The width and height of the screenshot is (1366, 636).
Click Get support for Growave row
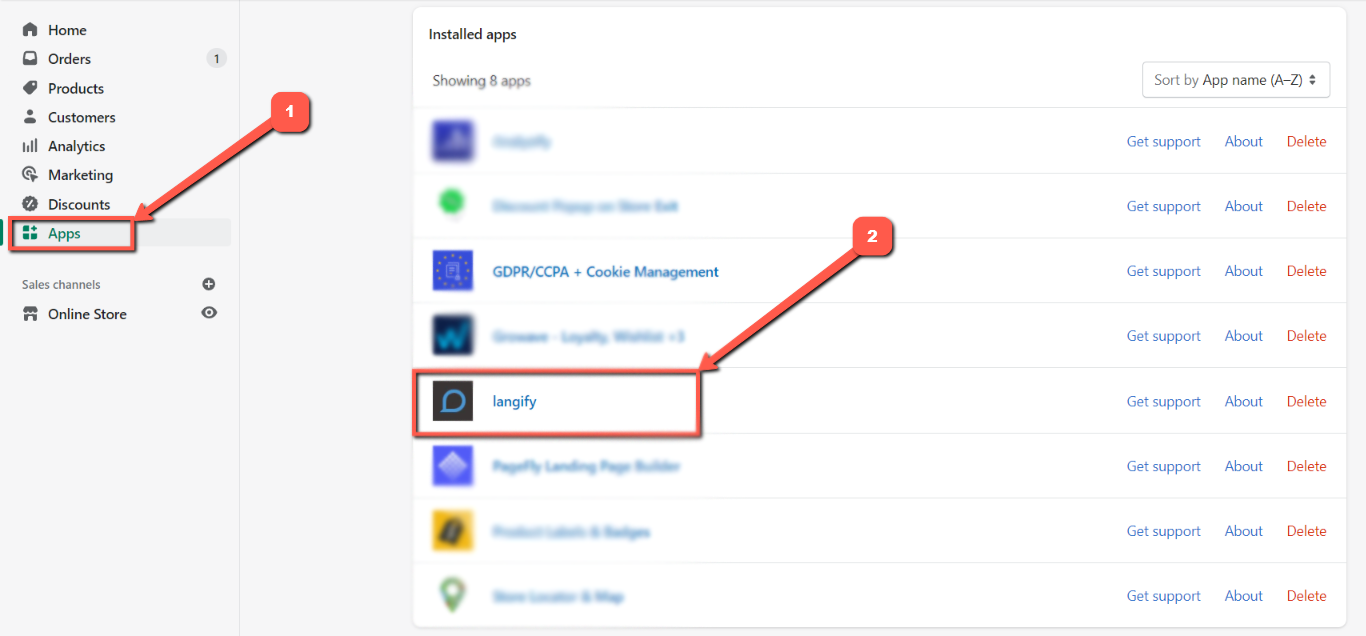click(x=1164, y=336)
